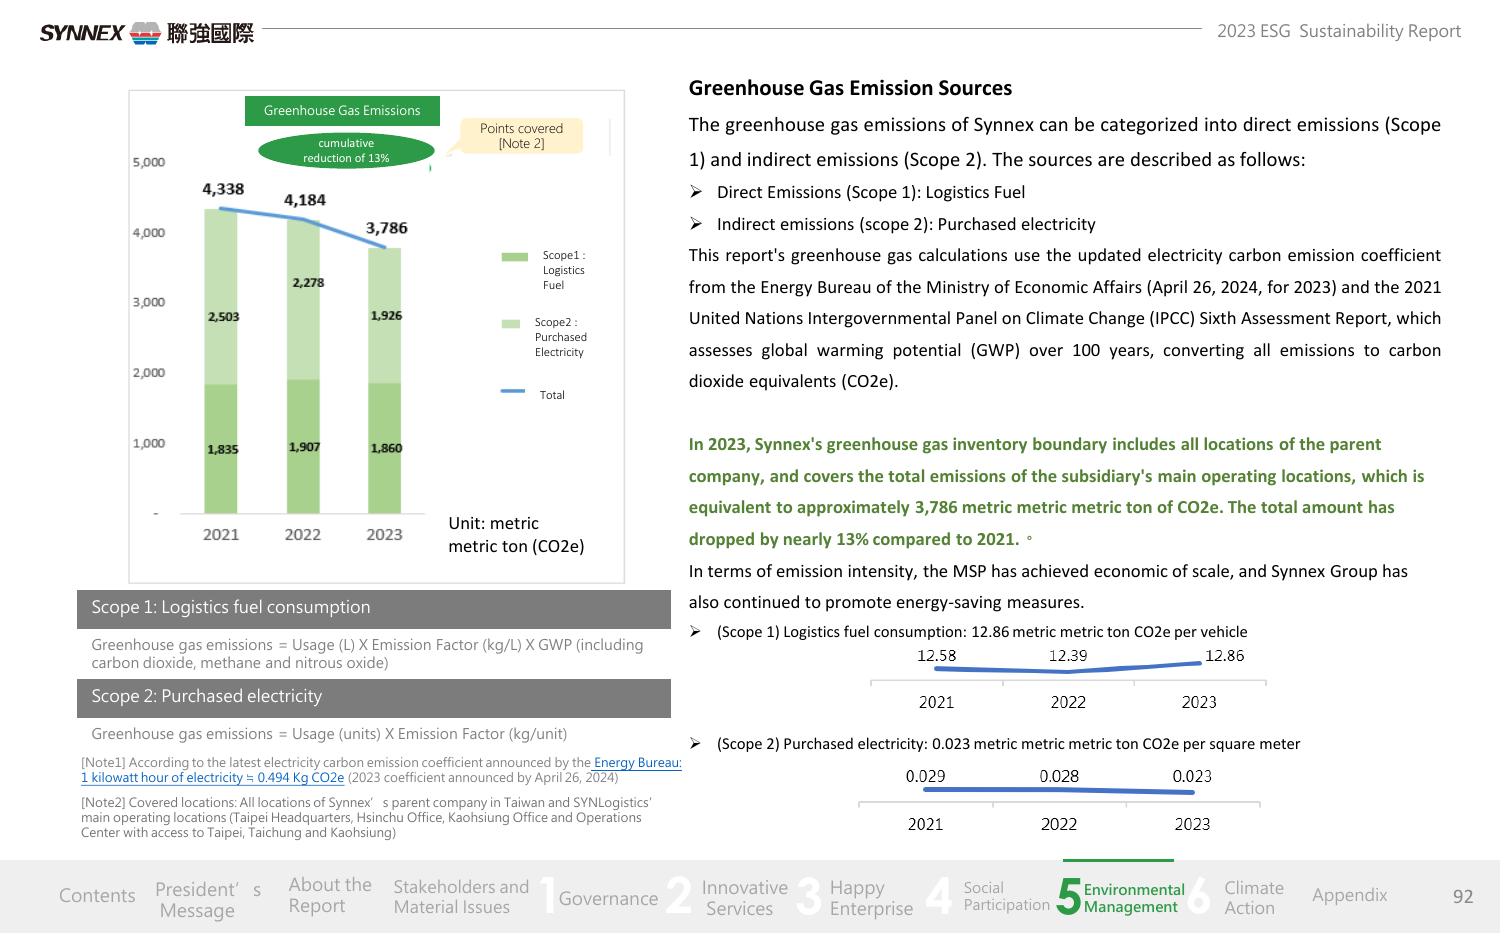Click the Synnex logo in the header

pyautogui.click(x=146, y=33)
